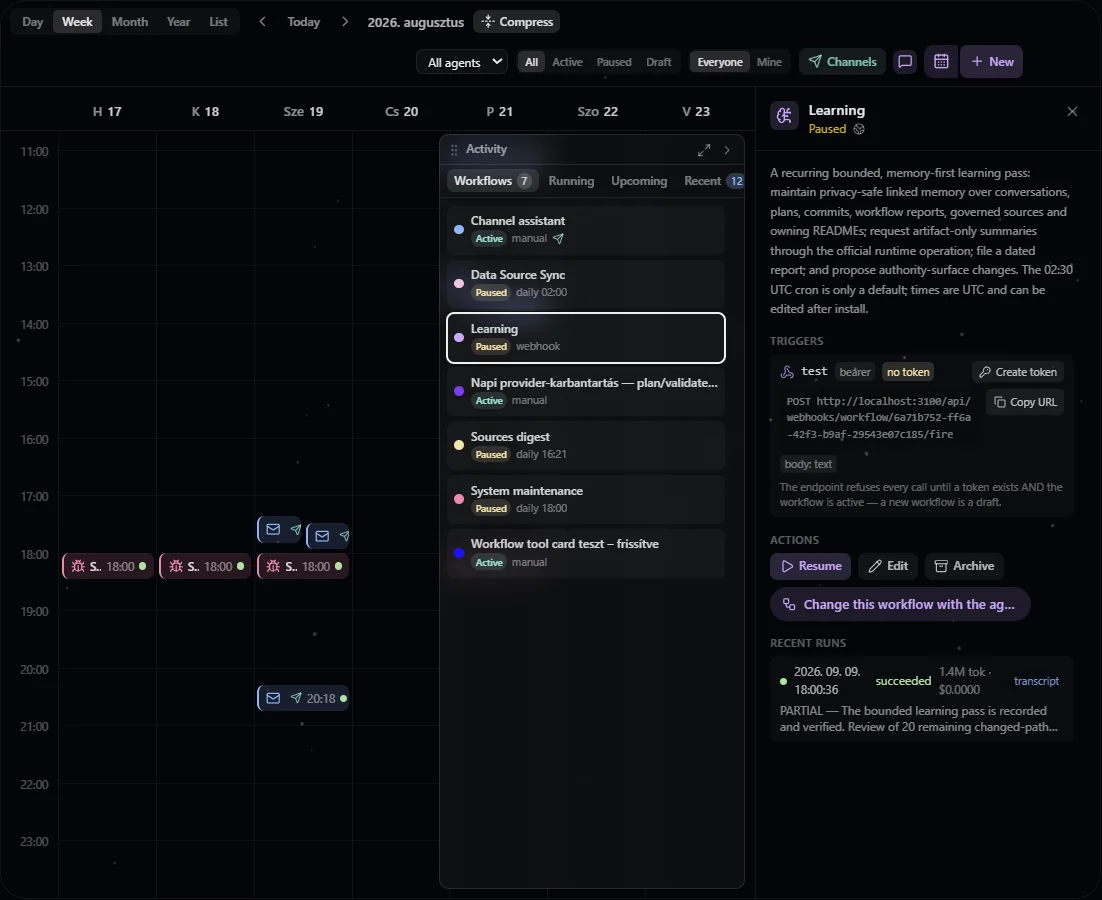Click the no token badge
This screenshot has height=900, width=1102.
pos(907,372)
